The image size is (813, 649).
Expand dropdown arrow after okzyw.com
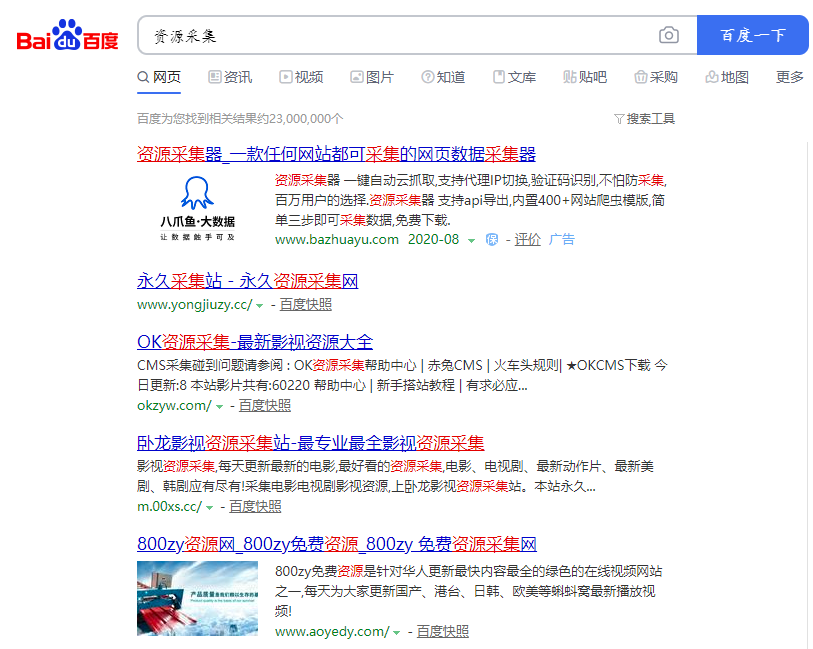219,407
